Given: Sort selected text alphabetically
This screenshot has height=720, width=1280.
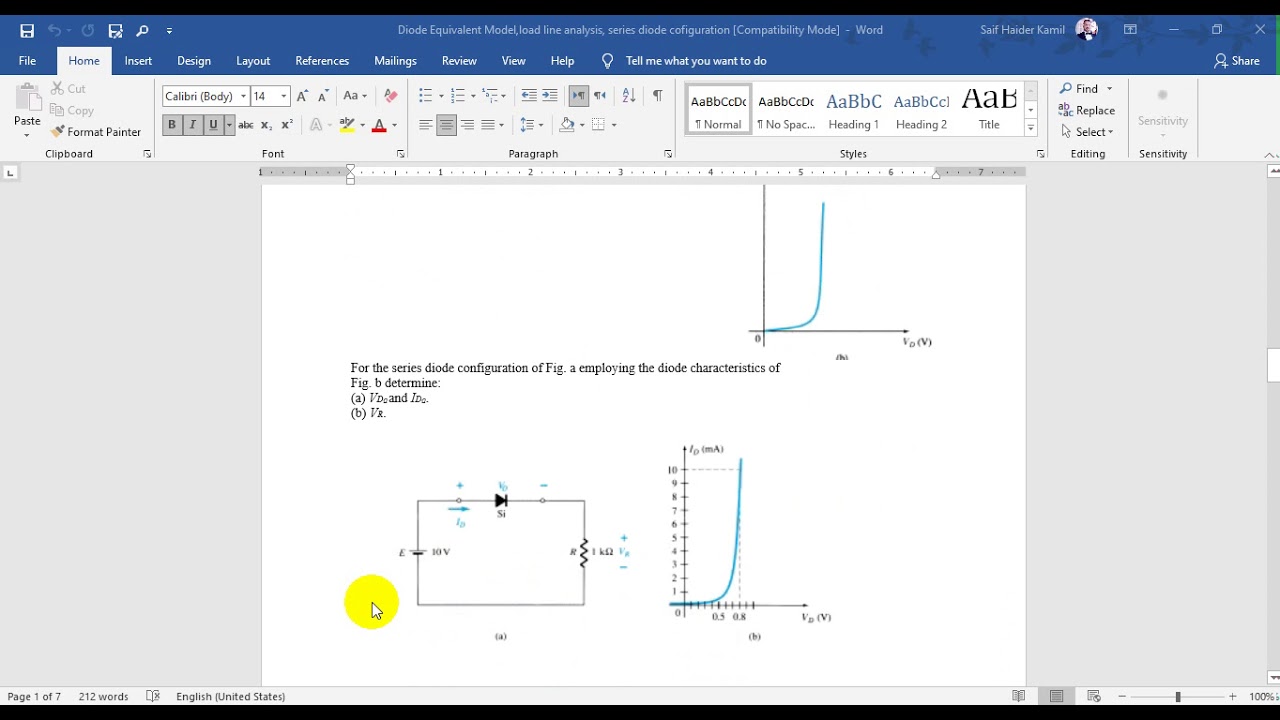Looking at the screenshot, I should tap(629, 96).
